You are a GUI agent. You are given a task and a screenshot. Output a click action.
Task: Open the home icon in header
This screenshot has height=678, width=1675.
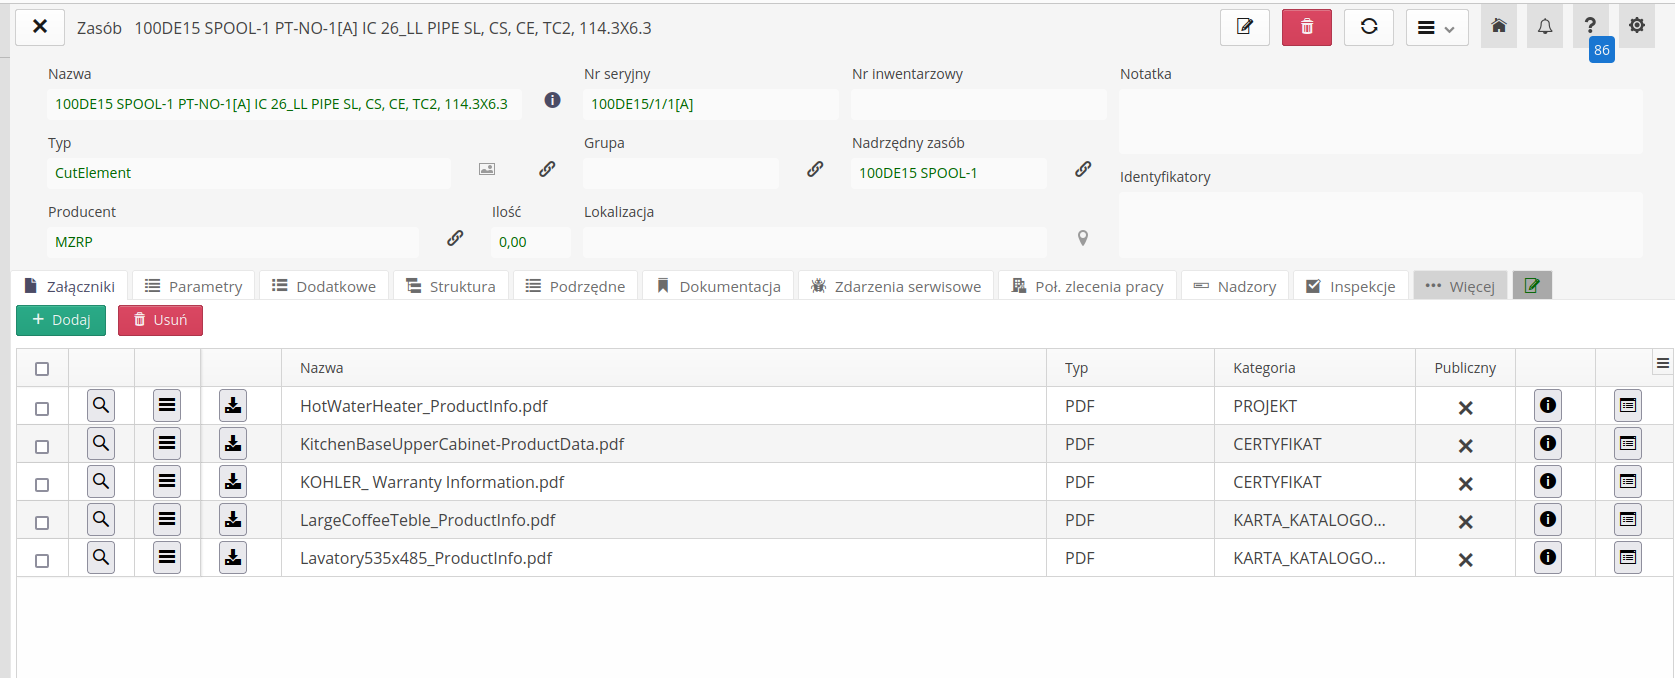coord(1498,27)
